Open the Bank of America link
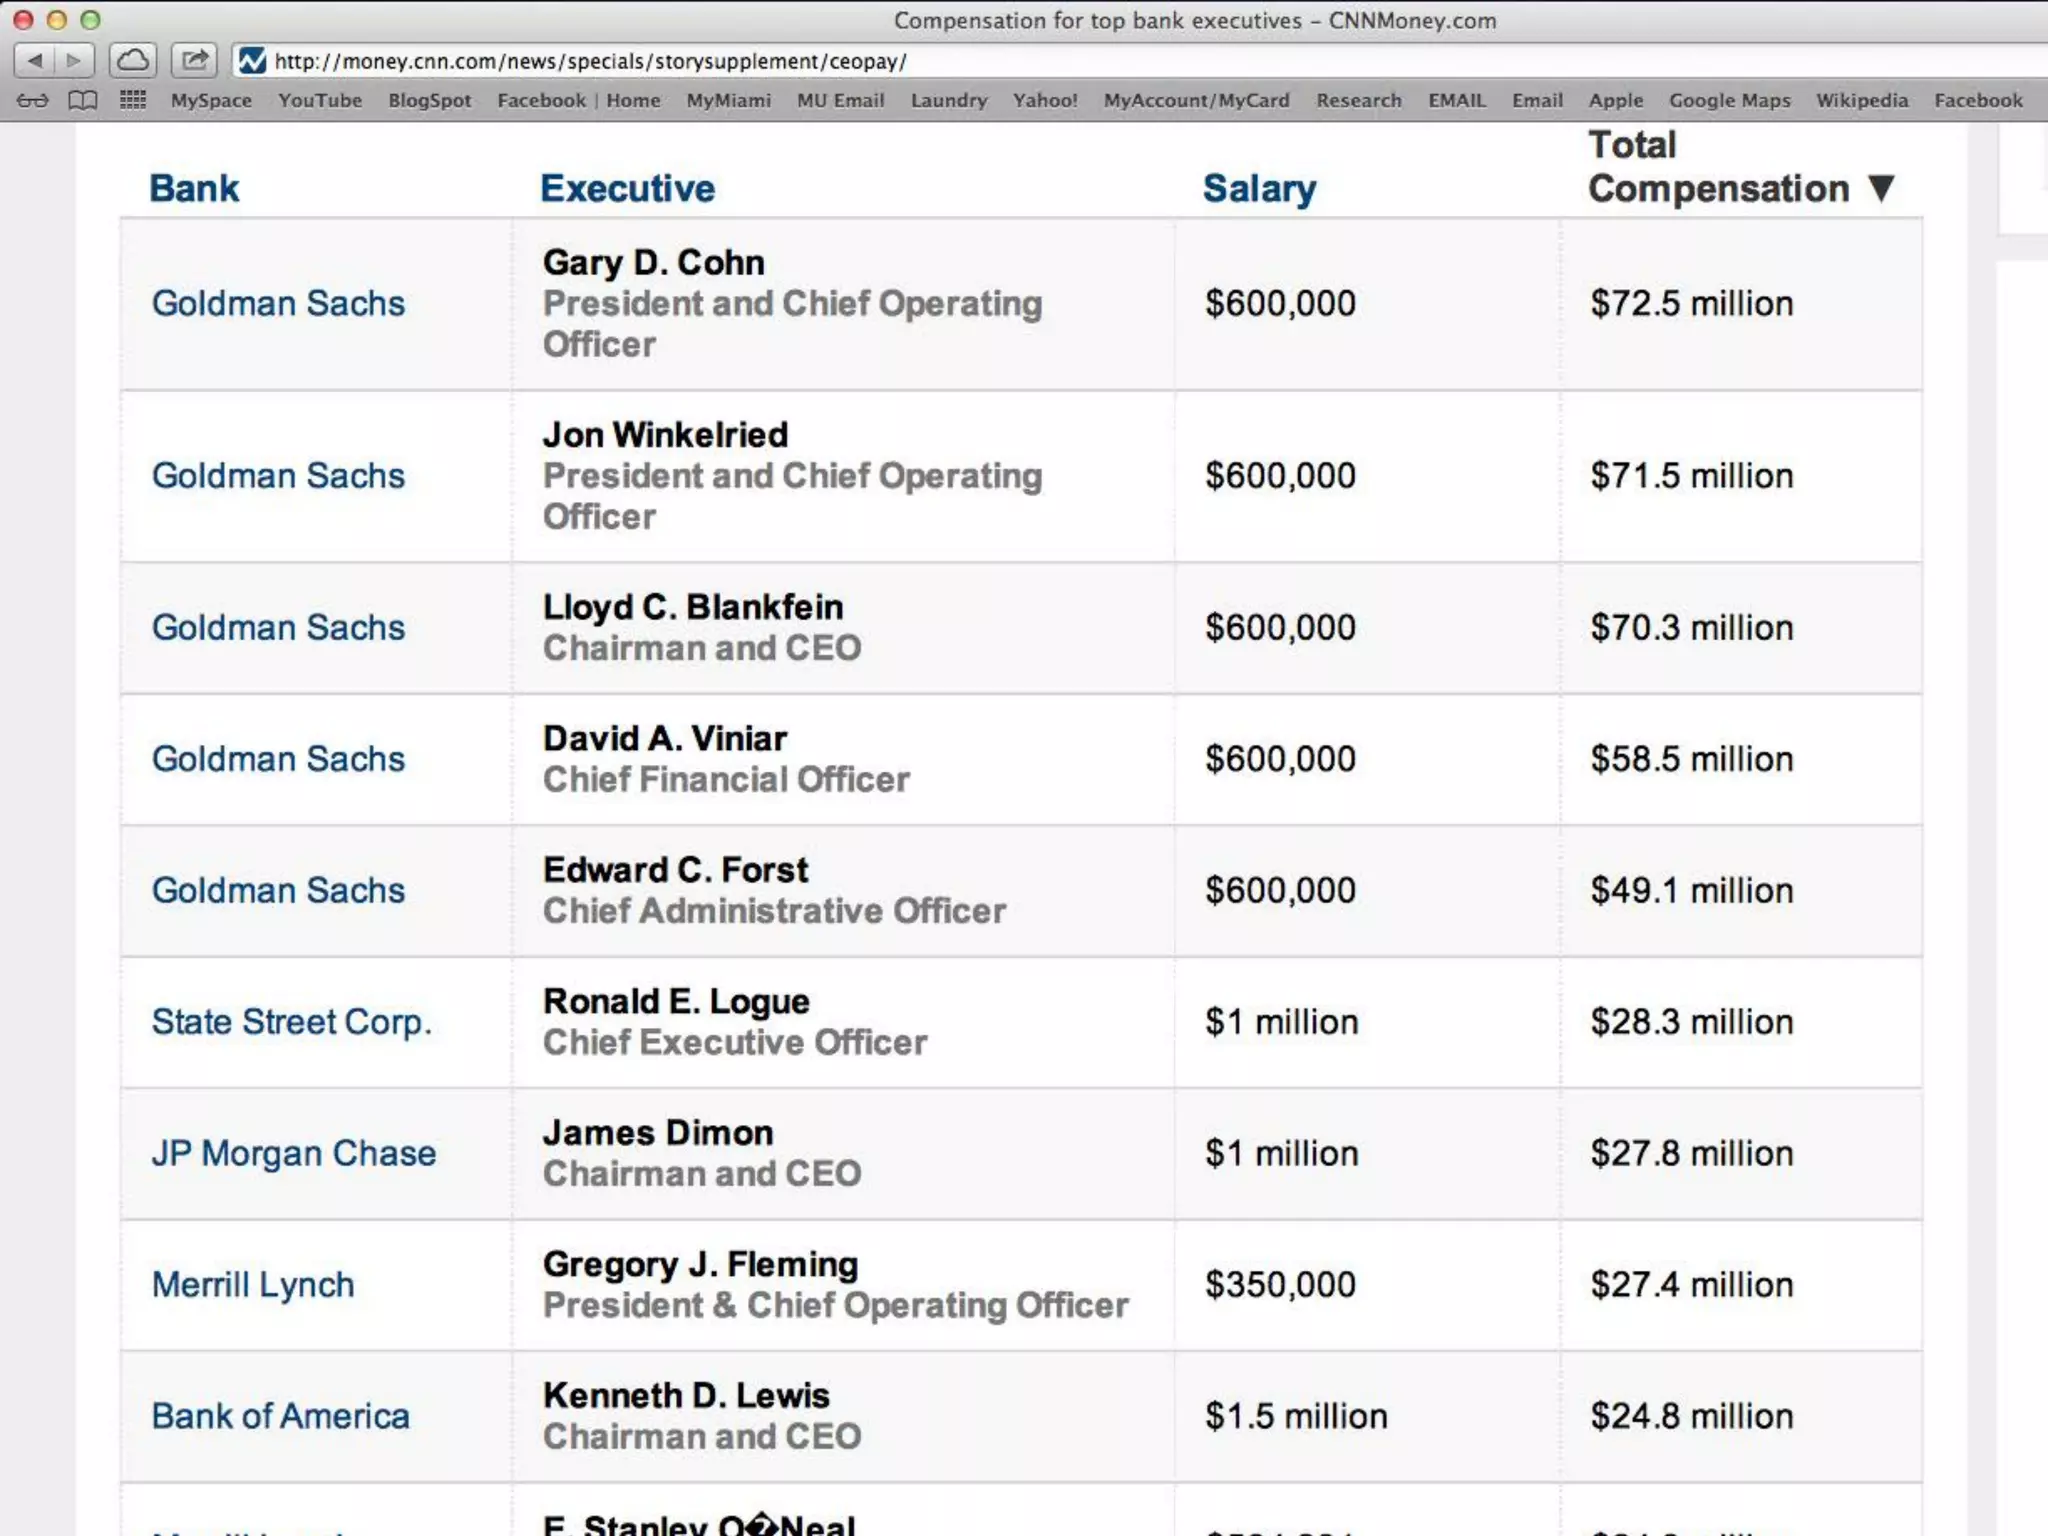2048x1536 pixels. point(280,1416)
